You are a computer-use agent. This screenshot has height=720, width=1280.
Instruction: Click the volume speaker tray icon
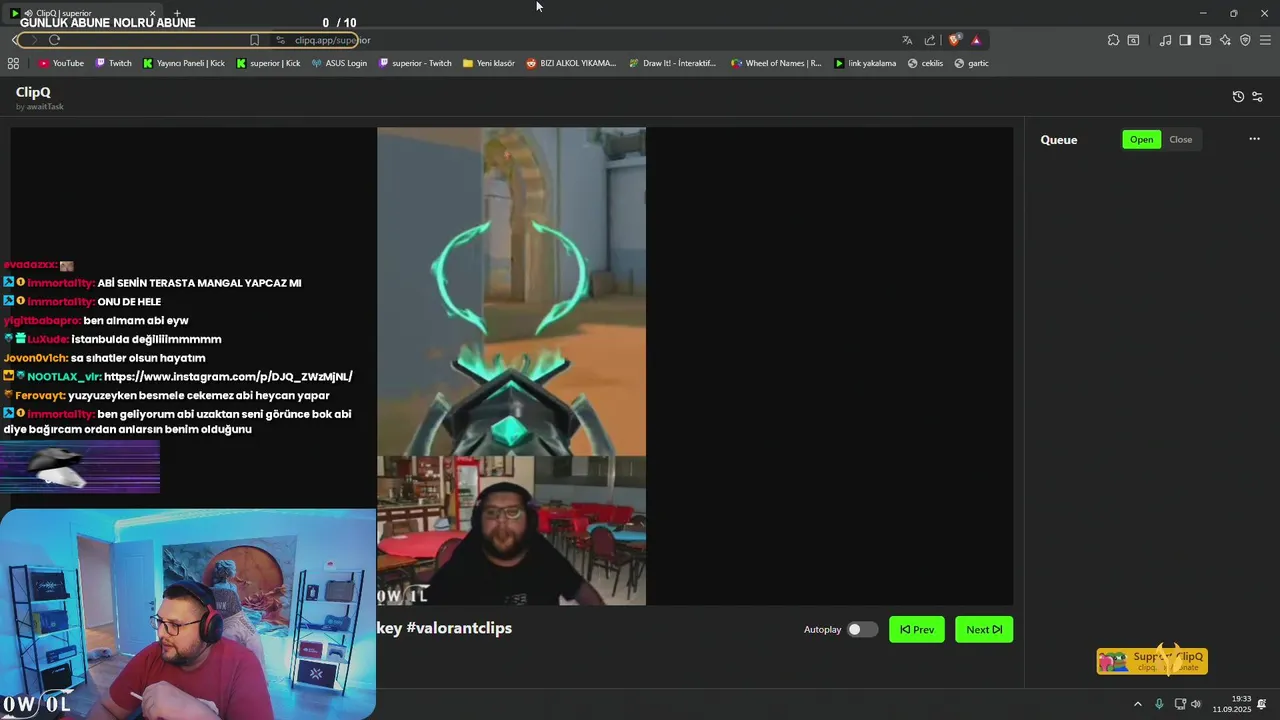tap(1196, 704)
